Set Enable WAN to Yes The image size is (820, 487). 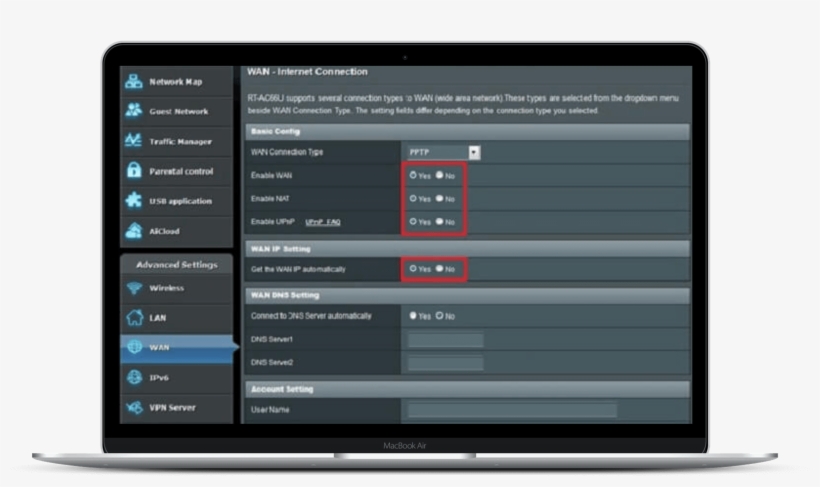point(413,175)
